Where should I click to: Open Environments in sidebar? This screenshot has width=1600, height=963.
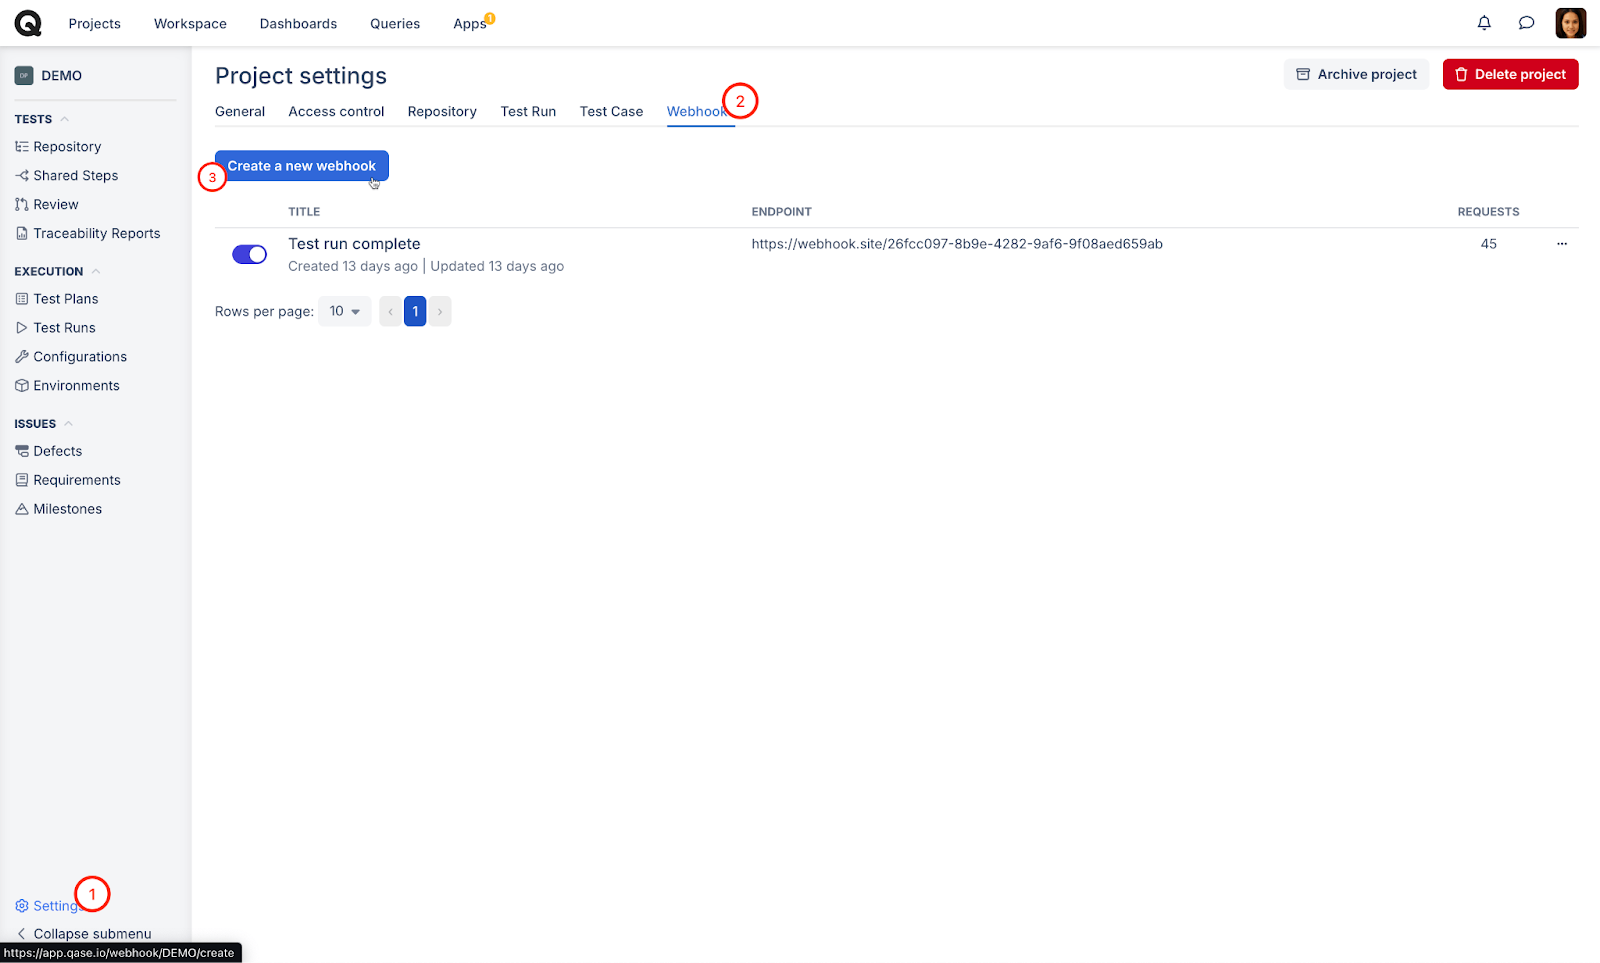pyautogui.click(x=76, y=386)
